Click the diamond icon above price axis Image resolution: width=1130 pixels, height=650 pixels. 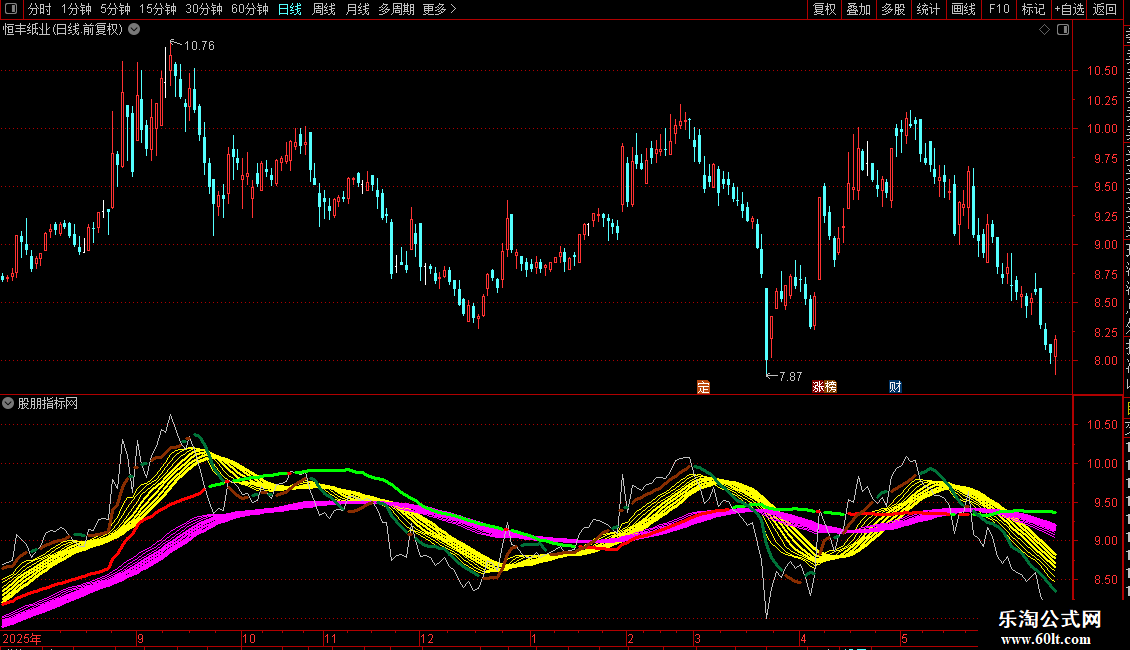[1044, 30]
